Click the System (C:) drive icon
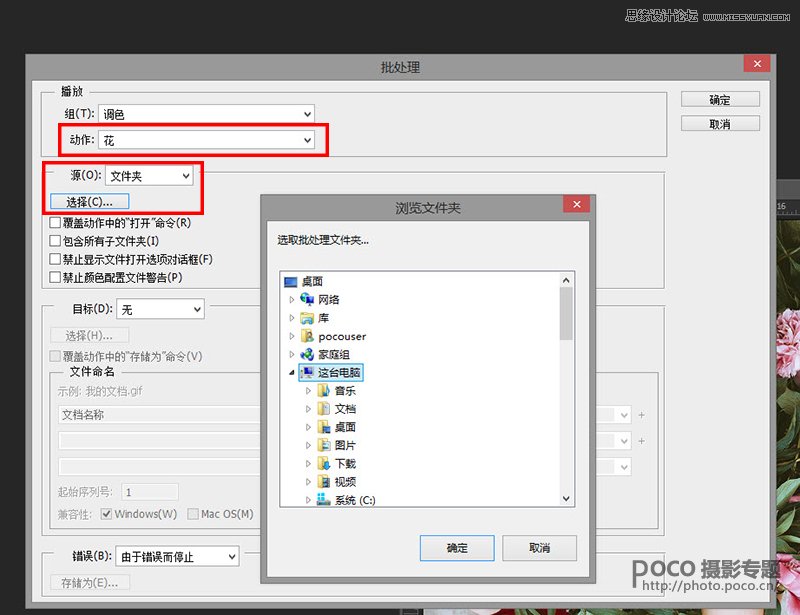The height and width of the screenshot is (615, 800). [x=323, y=499]
